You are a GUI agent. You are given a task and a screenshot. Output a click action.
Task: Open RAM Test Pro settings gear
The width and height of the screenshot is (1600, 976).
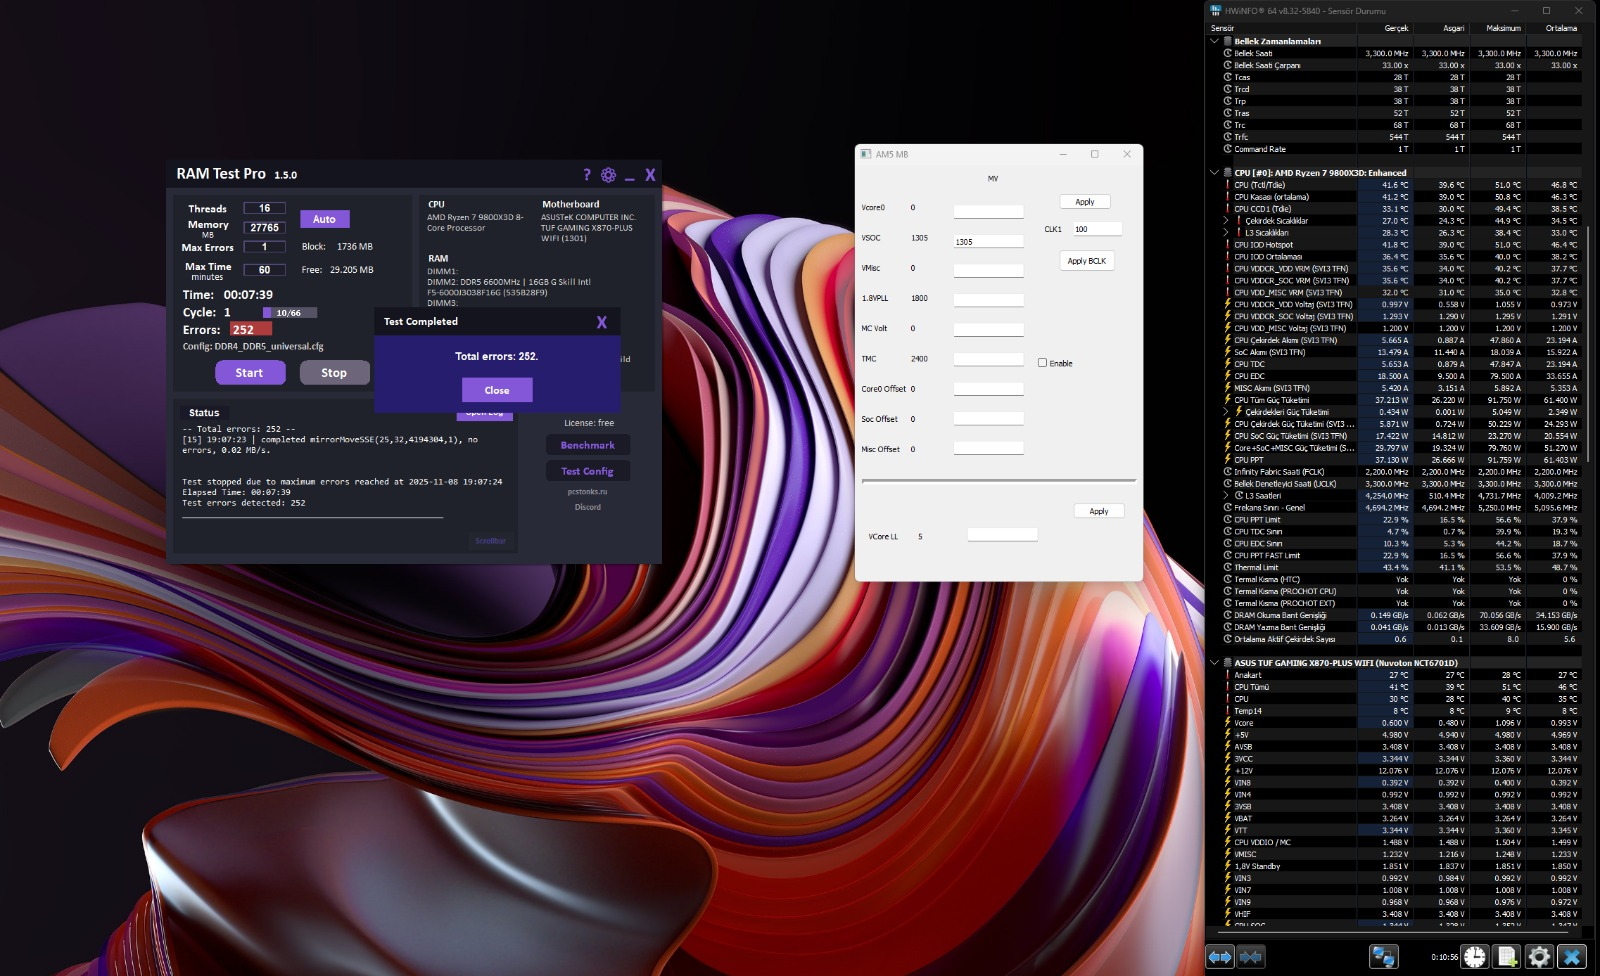608,174
